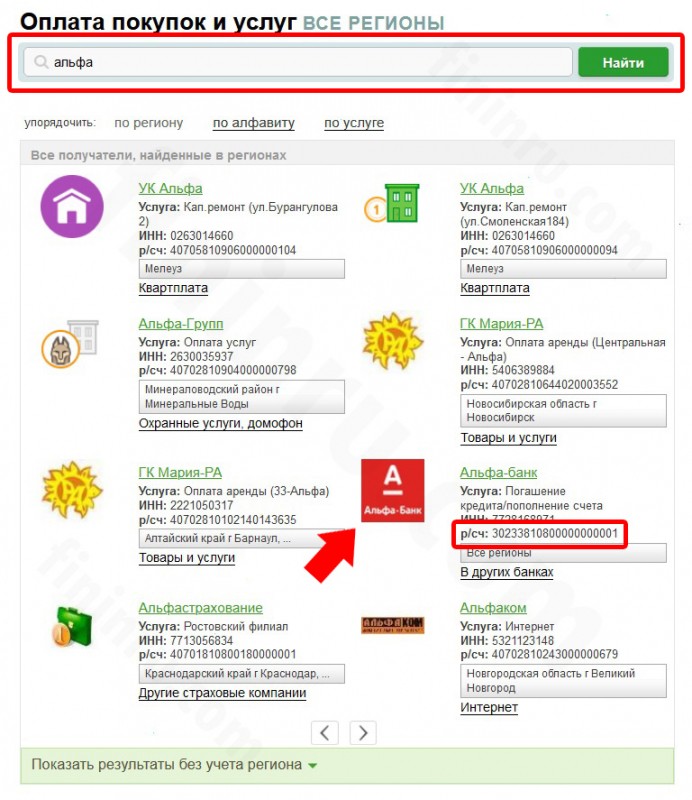Go to previous results page arrow
The height and width of the screenshot is (800, 692).
(325, 733)
